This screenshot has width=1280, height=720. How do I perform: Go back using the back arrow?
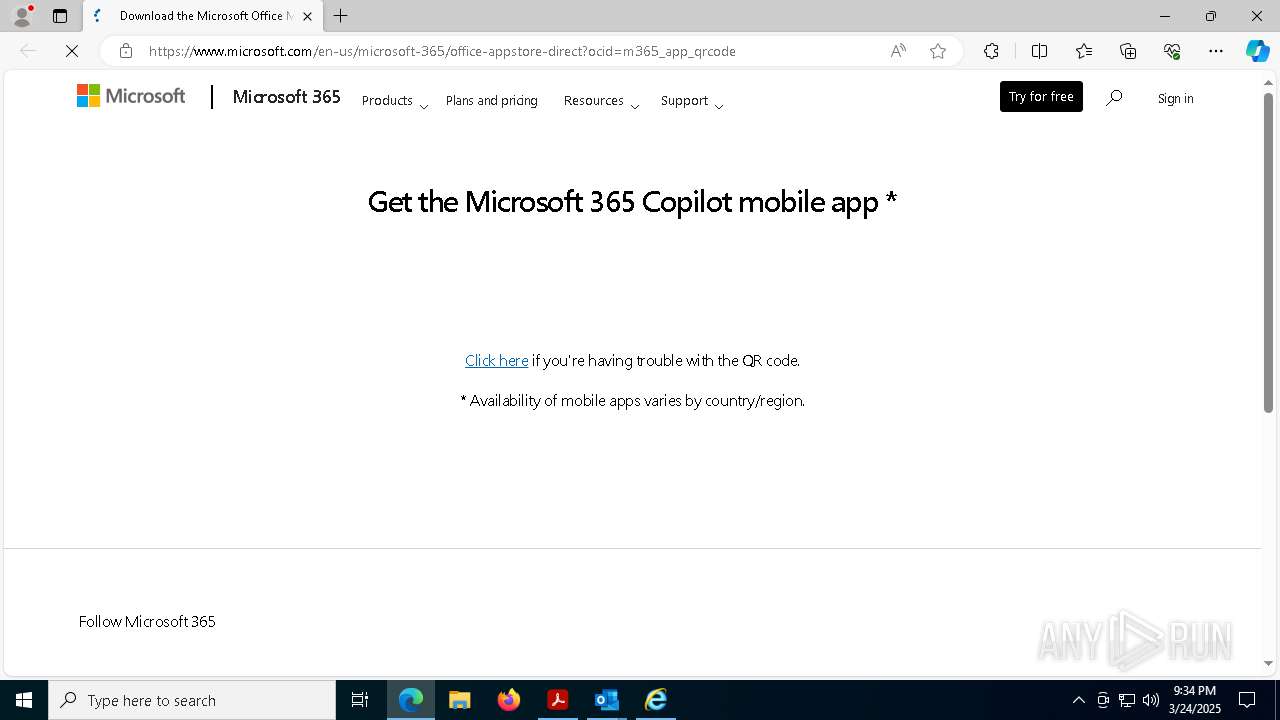point(28,51)
